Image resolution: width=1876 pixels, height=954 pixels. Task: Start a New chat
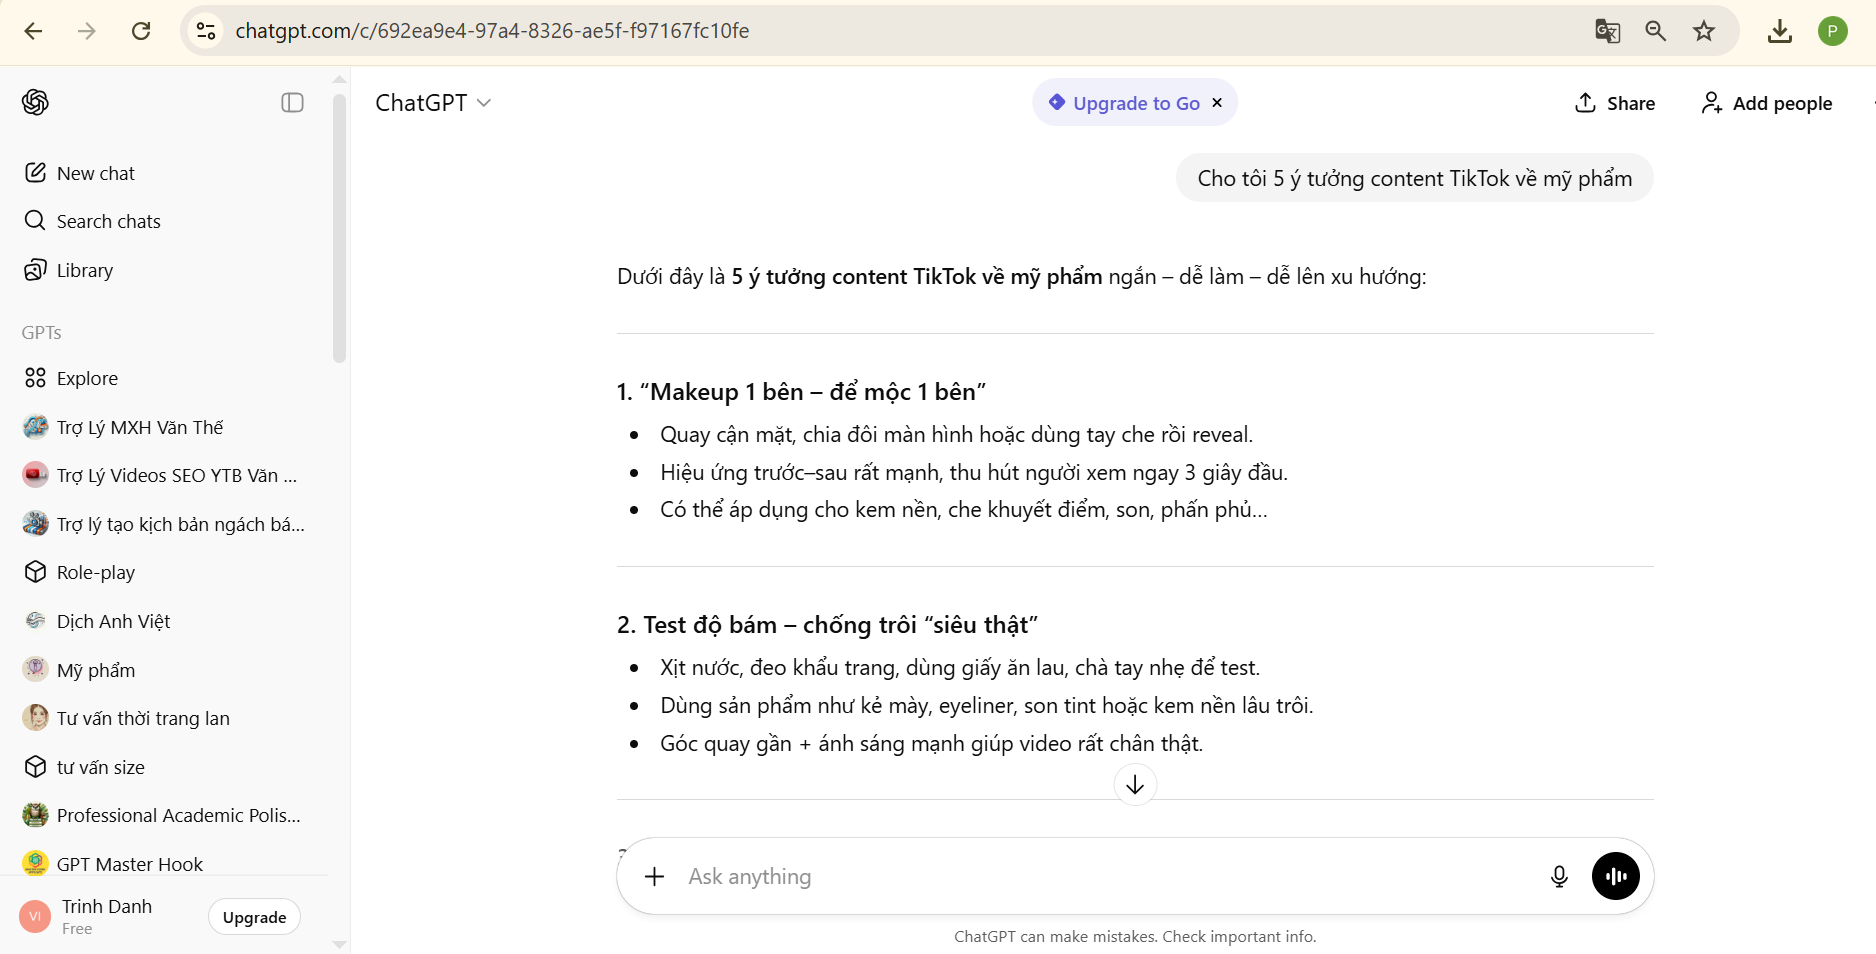point(94,172)
